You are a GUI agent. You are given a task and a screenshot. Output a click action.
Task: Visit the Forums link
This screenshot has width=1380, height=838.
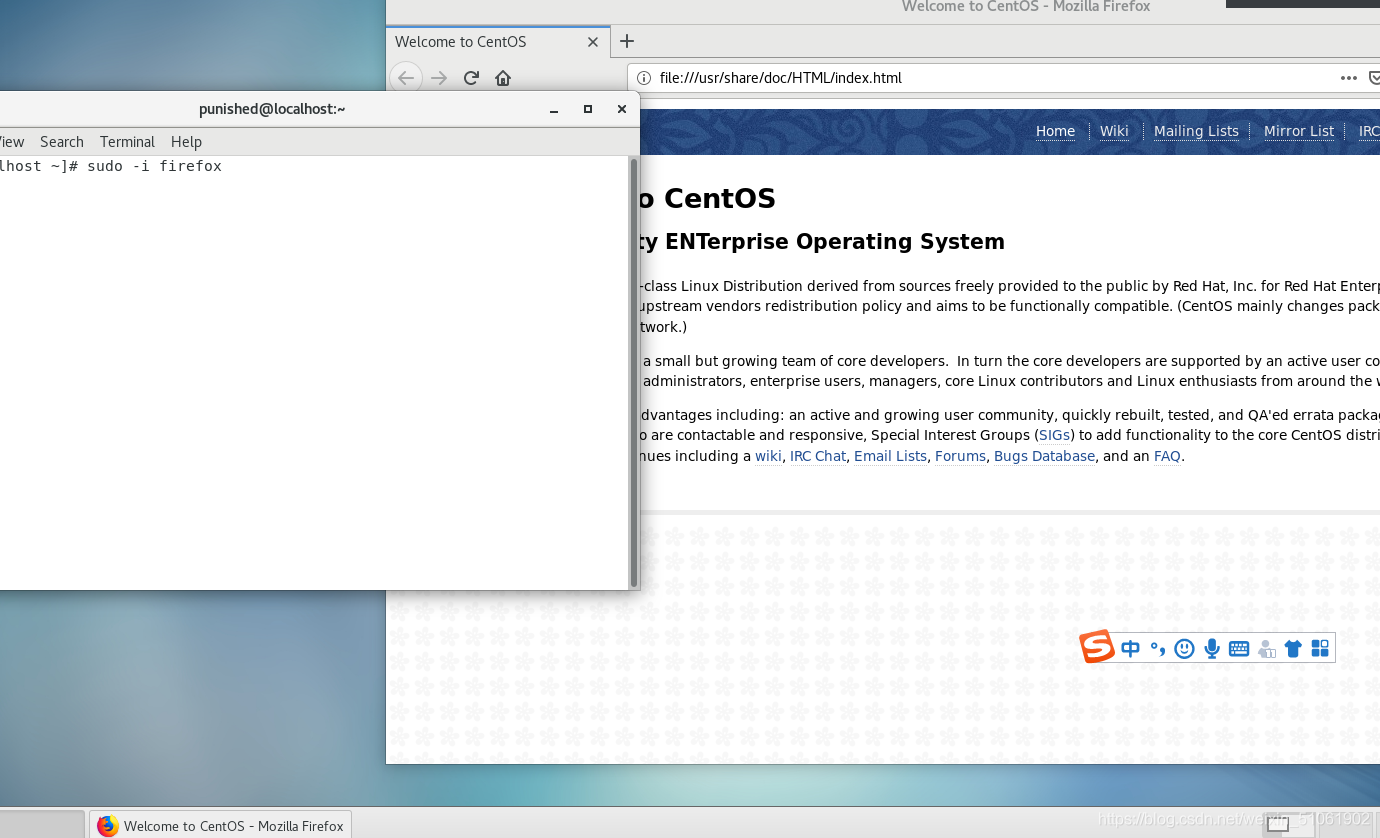[x=960, y=456]
